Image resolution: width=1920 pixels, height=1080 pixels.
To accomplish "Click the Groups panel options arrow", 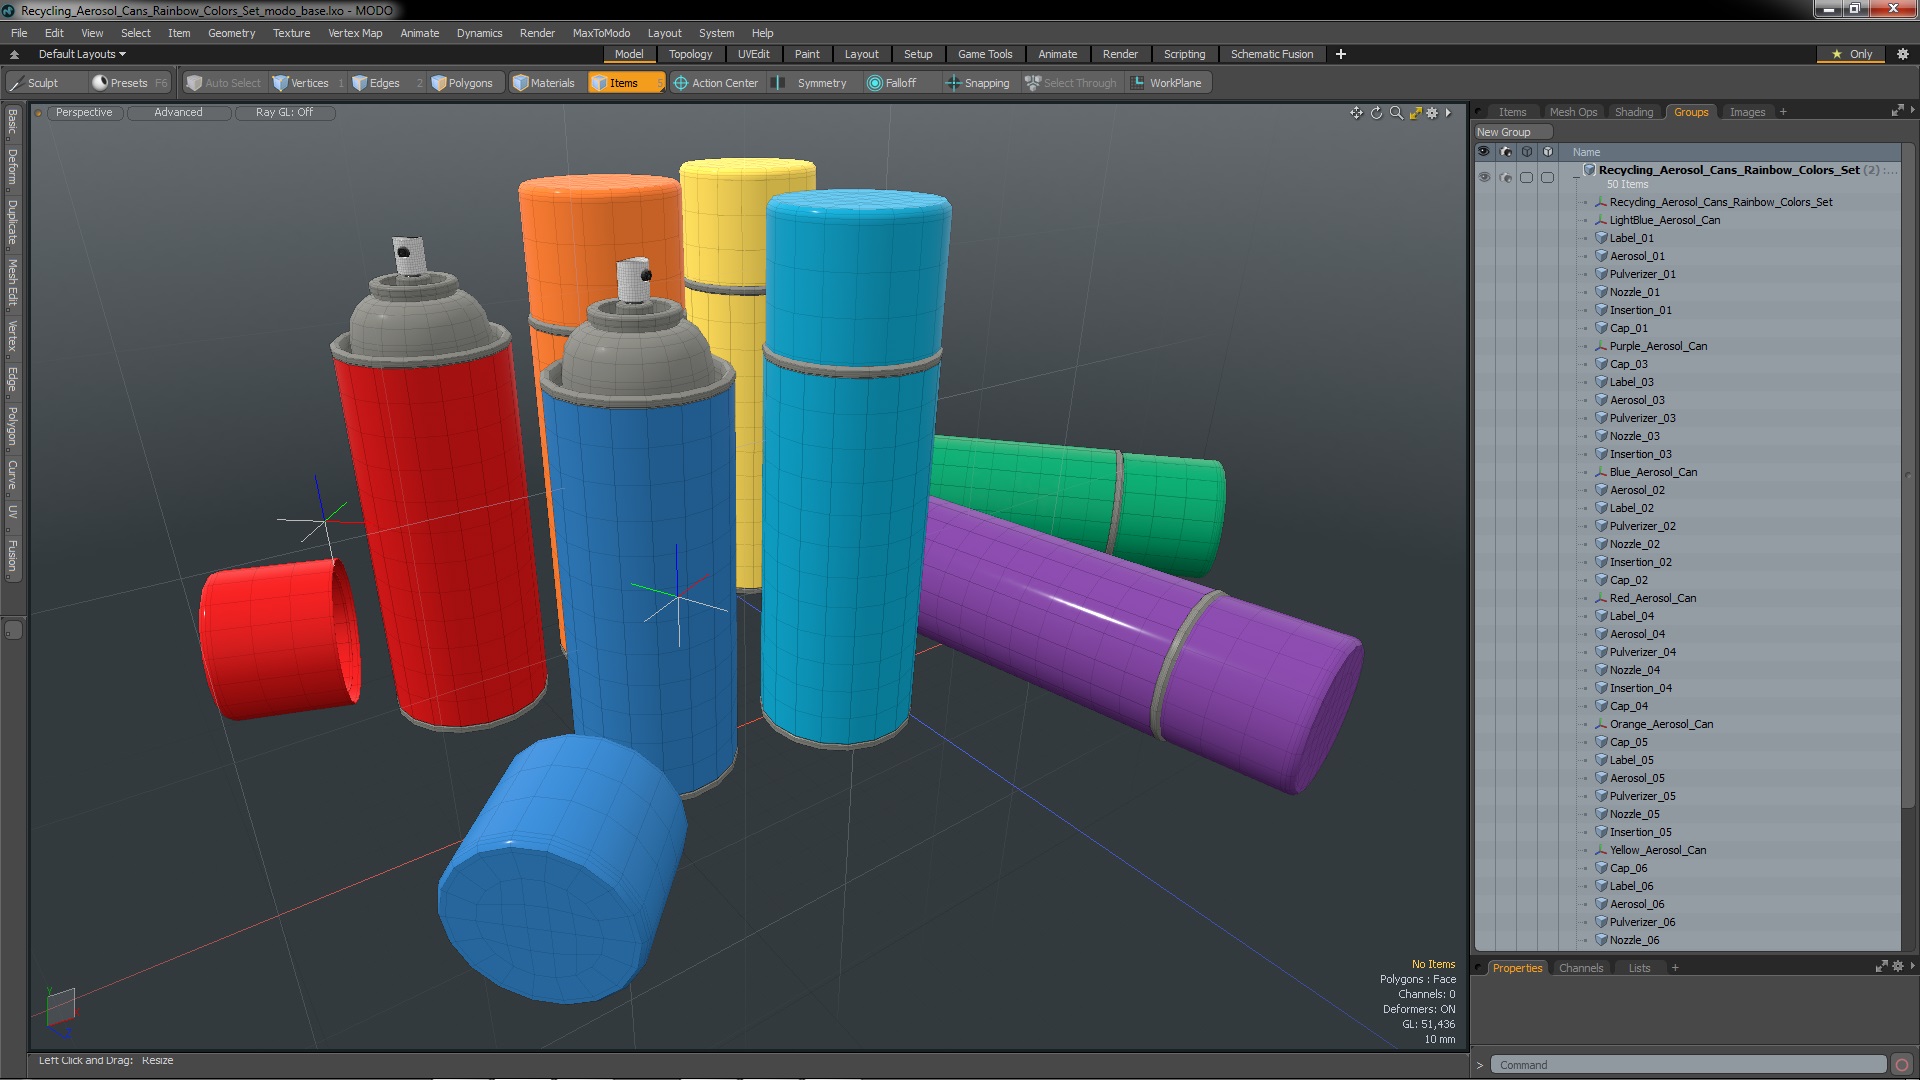I will [x=1912, y=110].
